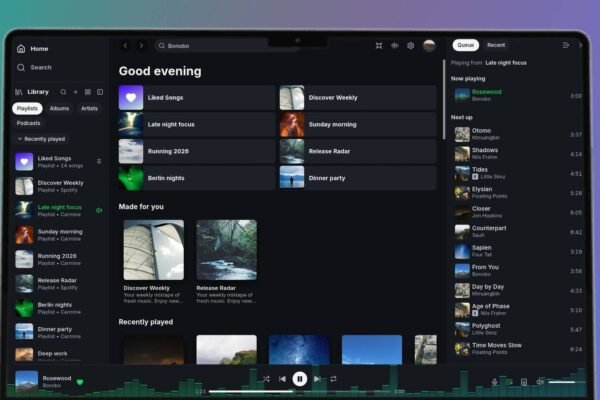
Task: Open the Running 2026 tile
Action: coord(197,151)
